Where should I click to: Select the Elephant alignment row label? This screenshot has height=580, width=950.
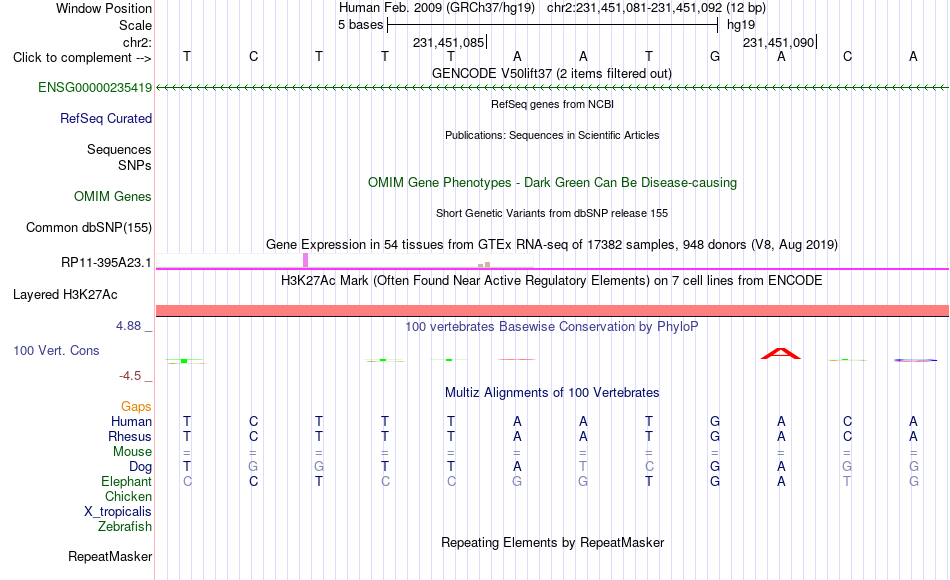pos(126,481)
